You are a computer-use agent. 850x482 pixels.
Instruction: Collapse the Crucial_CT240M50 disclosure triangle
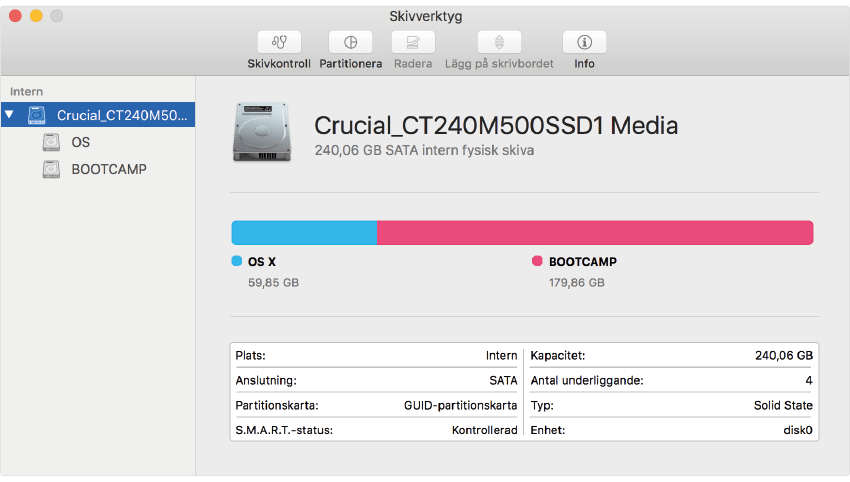(10, 115)
